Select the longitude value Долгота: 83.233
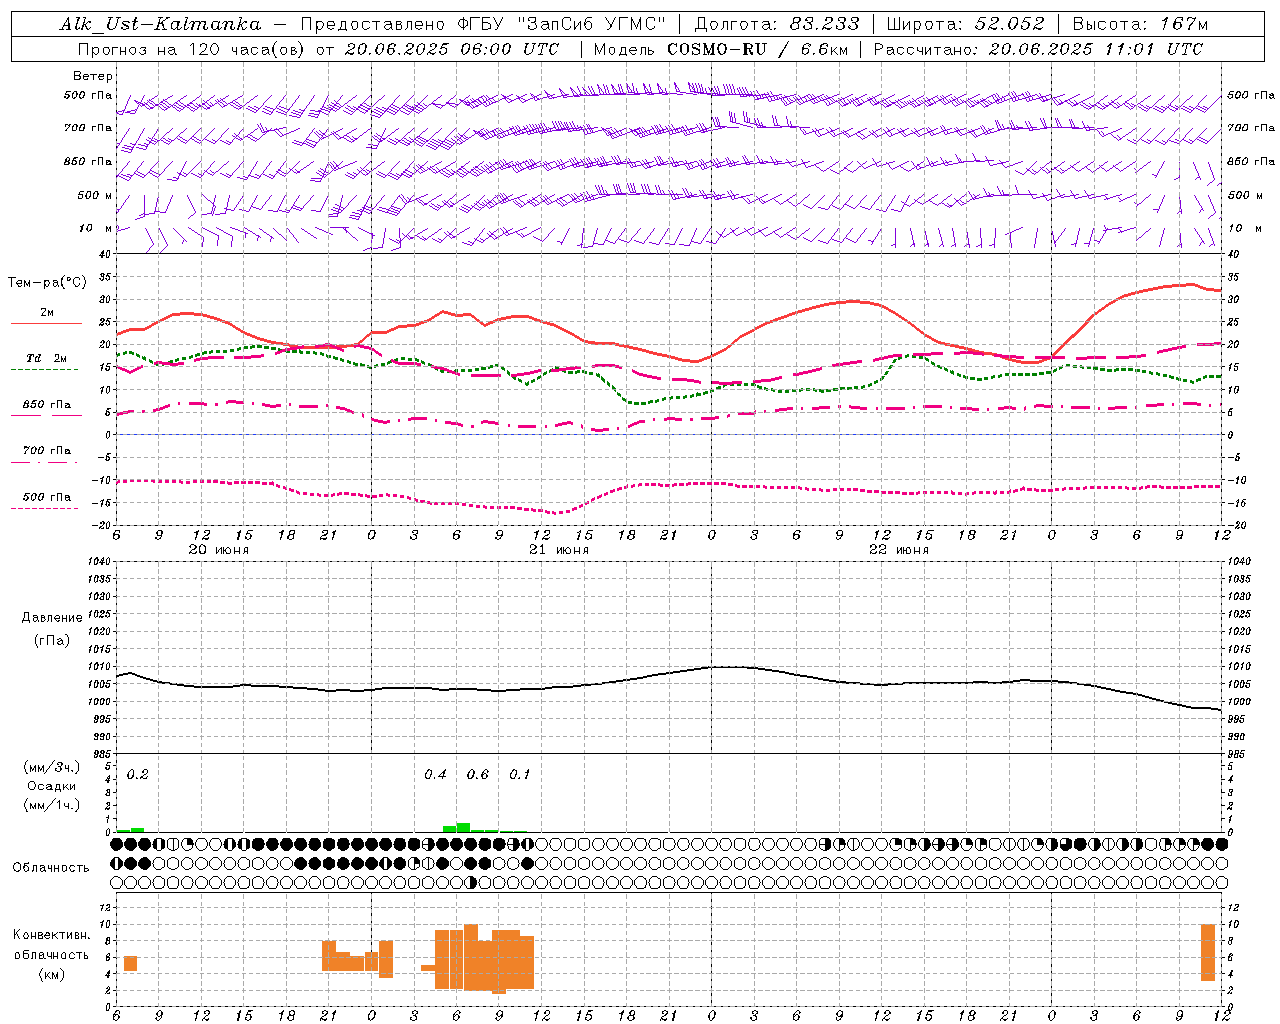The image size is (1280, 1024). 776,24
